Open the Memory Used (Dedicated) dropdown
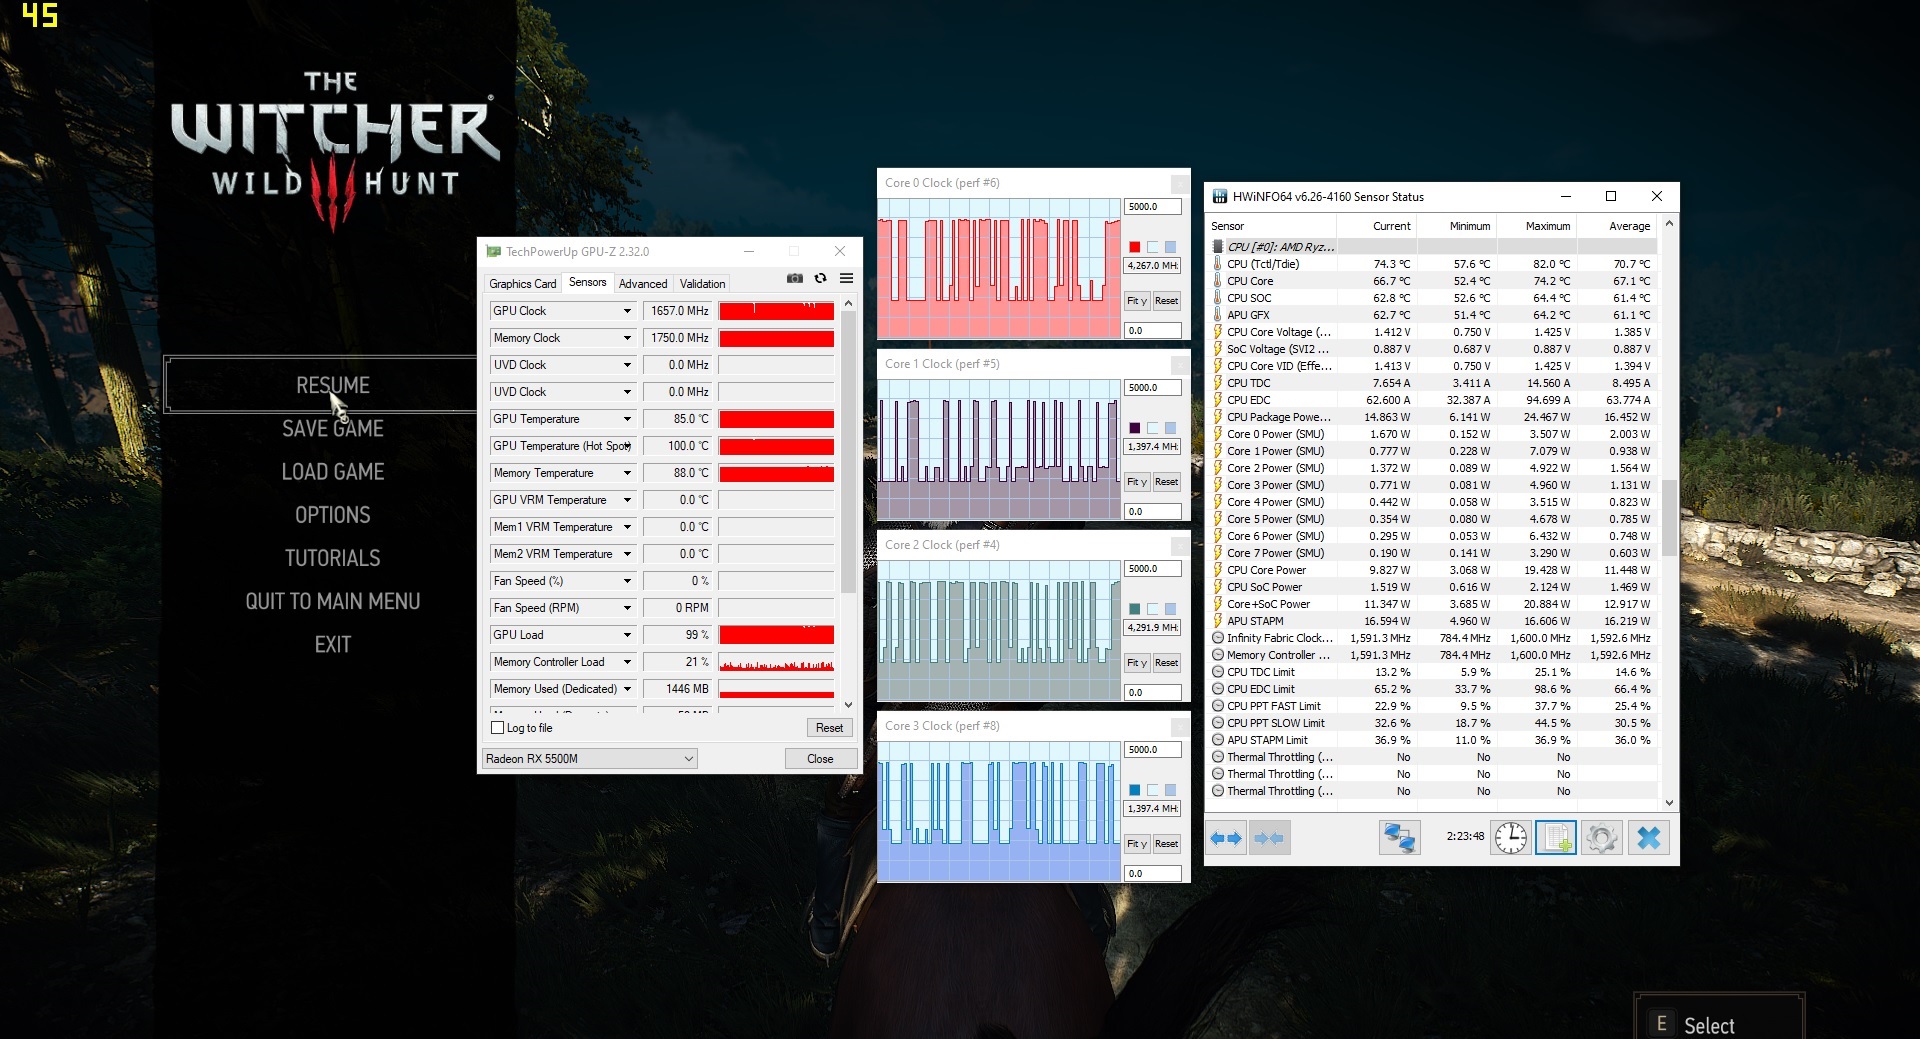1920x1039 pixels. [627, 689]
